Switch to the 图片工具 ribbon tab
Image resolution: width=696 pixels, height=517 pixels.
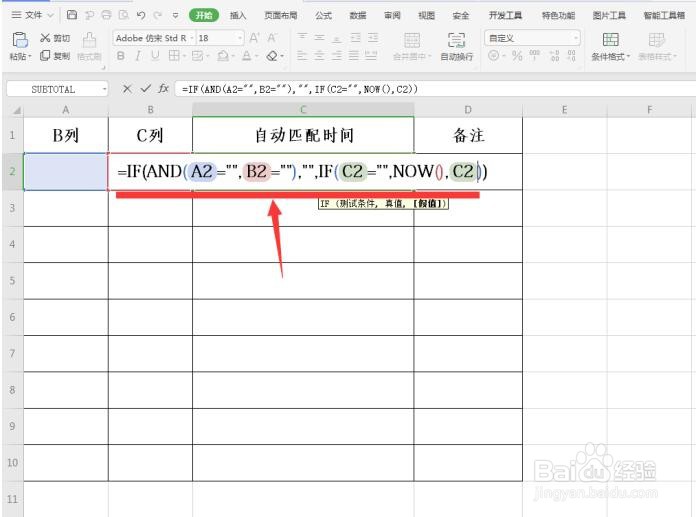(609, 16)
